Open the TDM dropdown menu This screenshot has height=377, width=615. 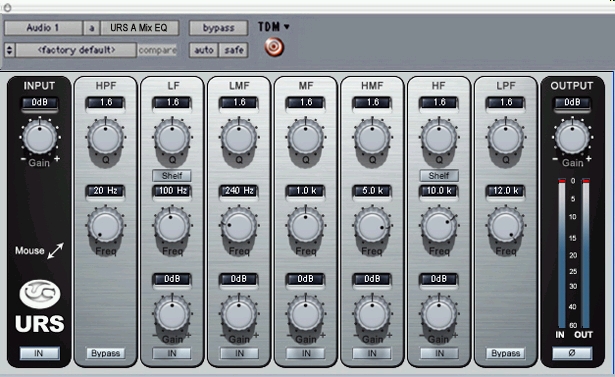click(274, 27)
